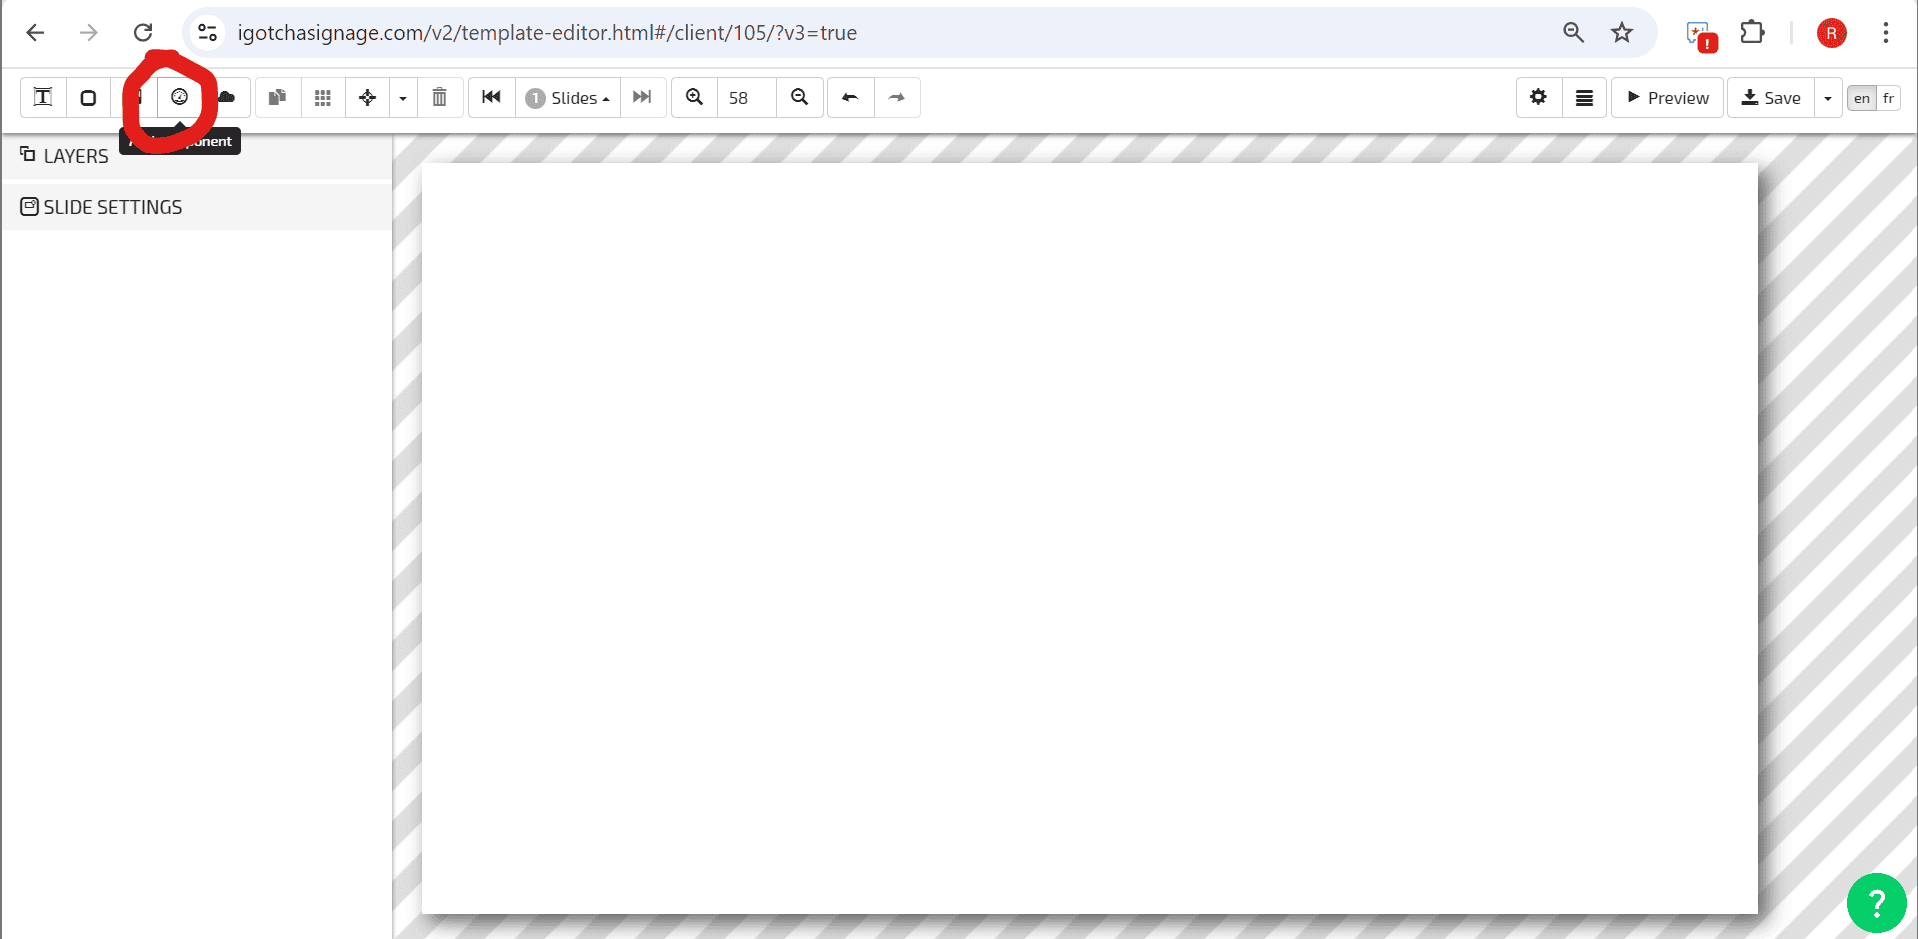Open dropdown arrow next to move tool
Screen dimensions: 1918x939
[403, 98]
